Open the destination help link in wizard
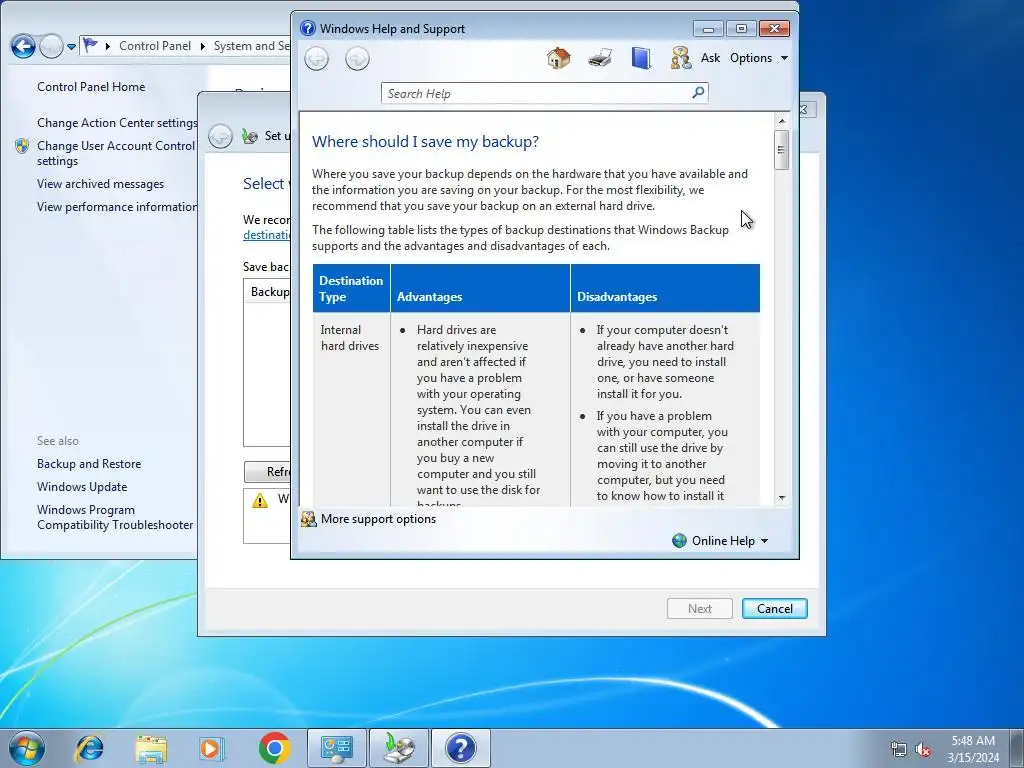The width and height of the screenshot is (1024, 768). (266, 235)
